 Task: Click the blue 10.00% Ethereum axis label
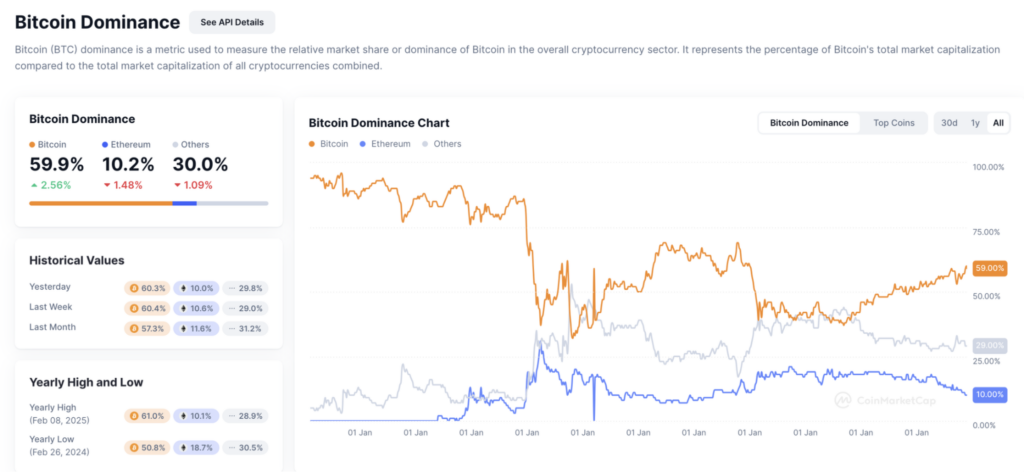[x=988, y=395]
